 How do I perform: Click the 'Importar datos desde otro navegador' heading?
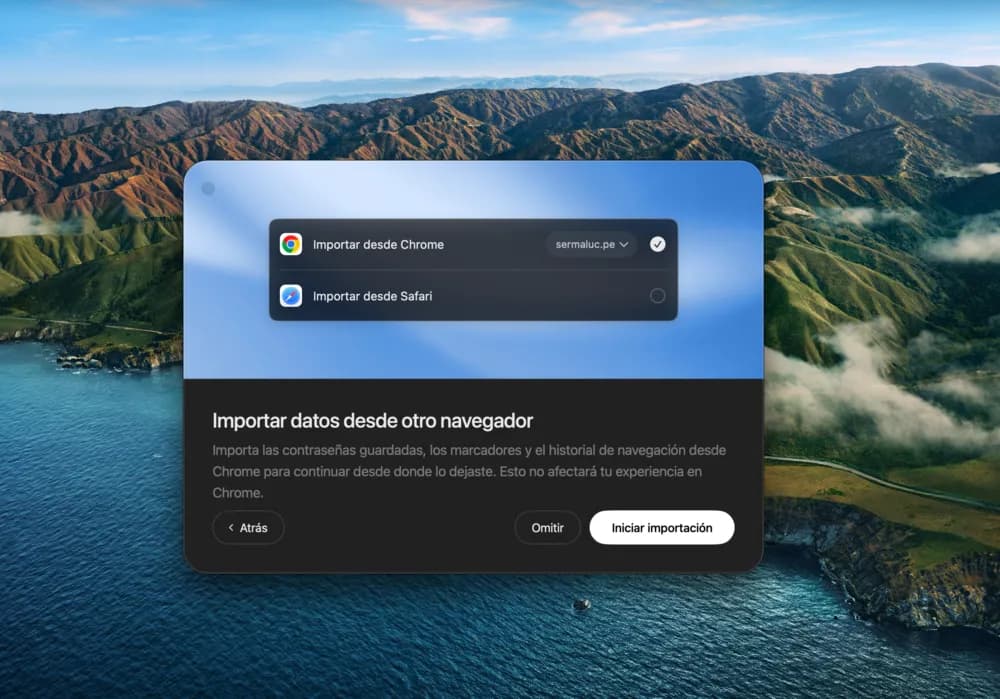372,420
